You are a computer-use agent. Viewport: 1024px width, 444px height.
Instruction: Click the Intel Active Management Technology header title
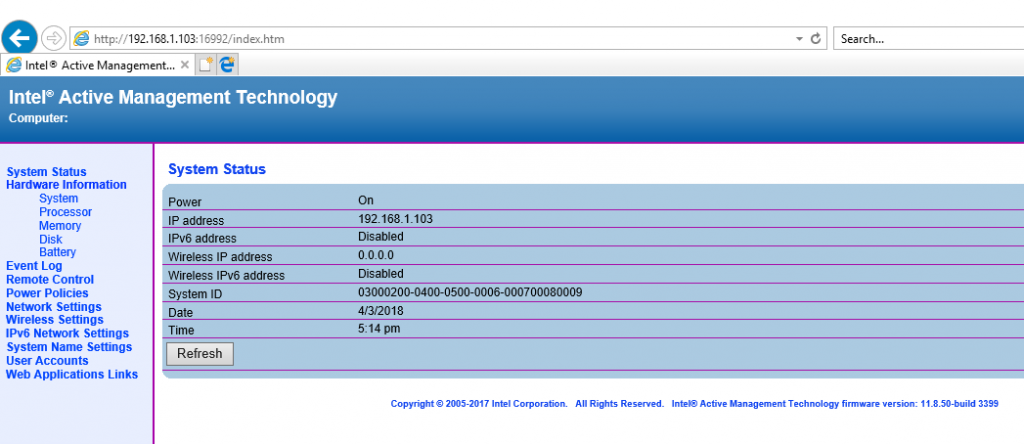(x=173, y=98)
